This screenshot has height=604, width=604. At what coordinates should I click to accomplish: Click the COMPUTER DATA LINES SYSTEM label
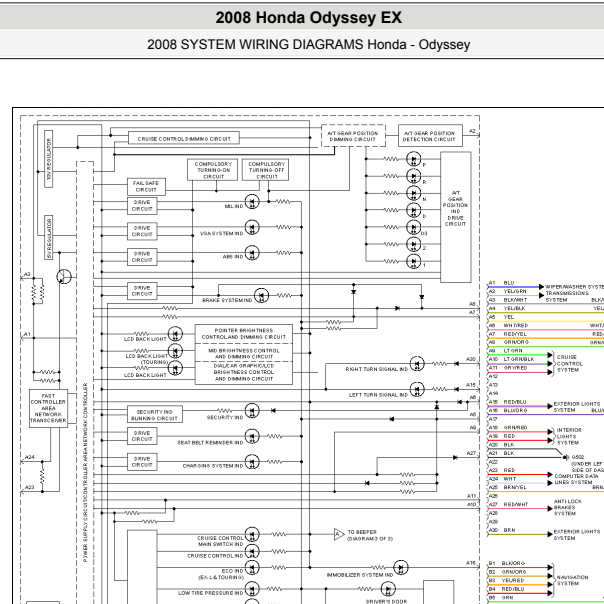pyautogui.click(x=576, y=479)
